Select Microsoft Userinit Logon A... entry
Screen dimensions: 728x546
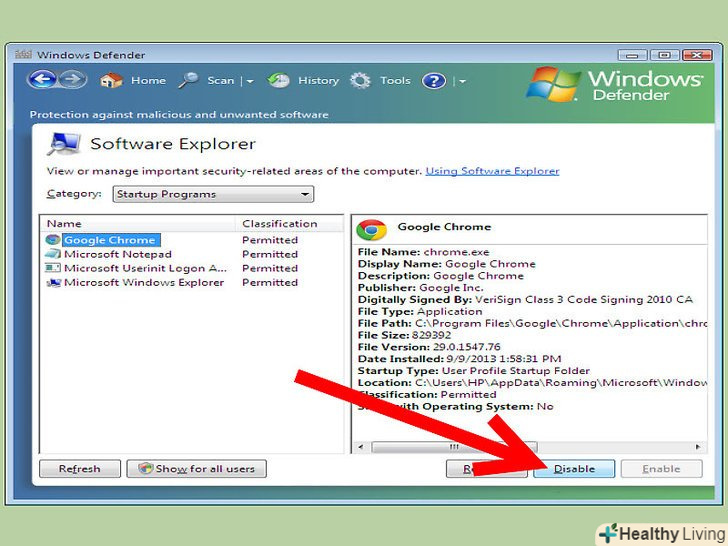click(145, 268)
